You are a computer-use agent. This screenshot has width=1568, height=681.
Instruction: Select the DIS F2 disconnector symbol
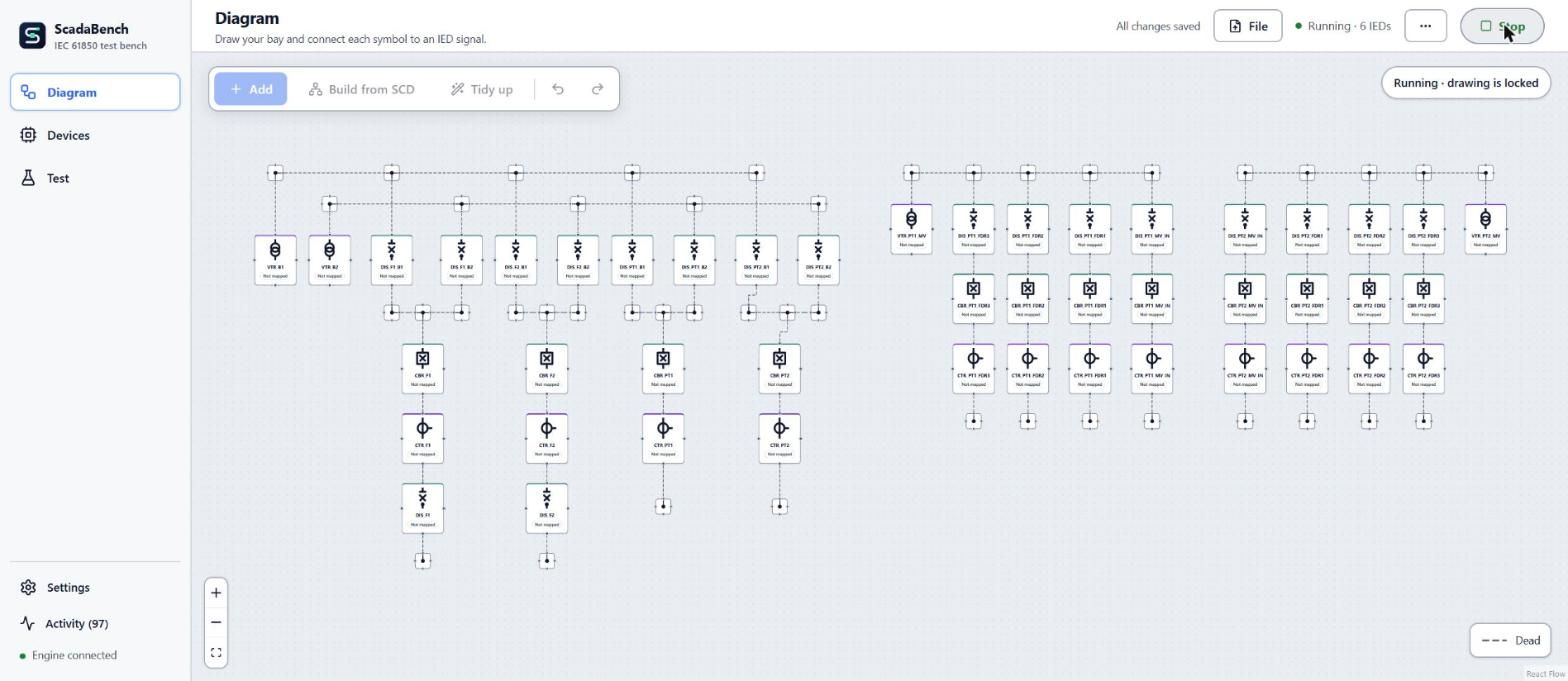click(x=547, y=508)
